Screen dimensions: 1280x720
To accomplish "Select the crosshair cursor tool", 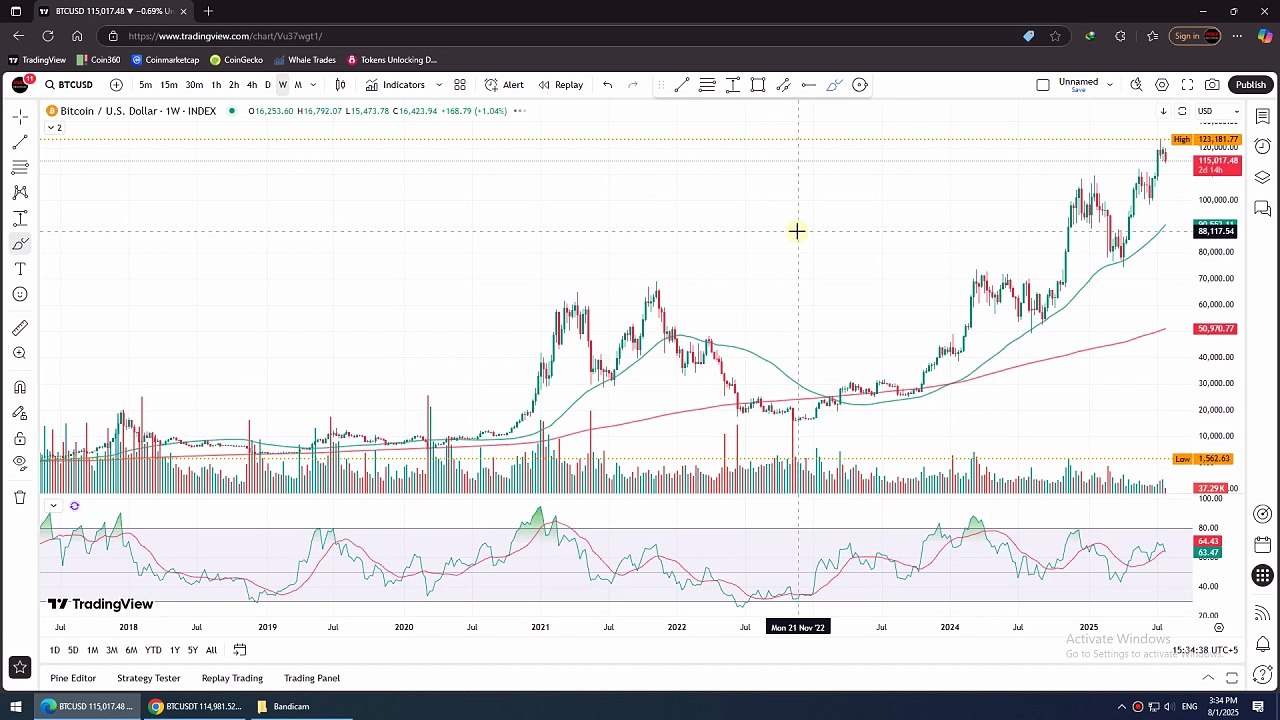I will tap(20, 117).
